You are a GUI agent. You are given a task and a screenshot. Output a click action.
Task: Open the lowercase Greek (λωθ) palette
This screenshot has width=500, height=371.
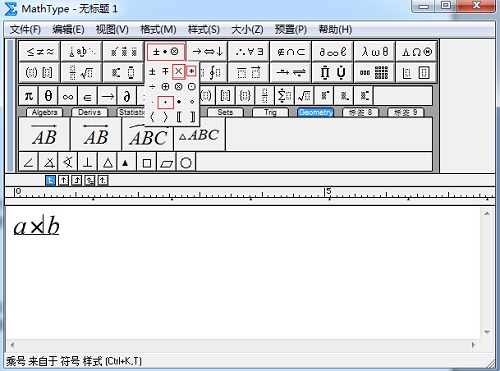coord(375,52)
